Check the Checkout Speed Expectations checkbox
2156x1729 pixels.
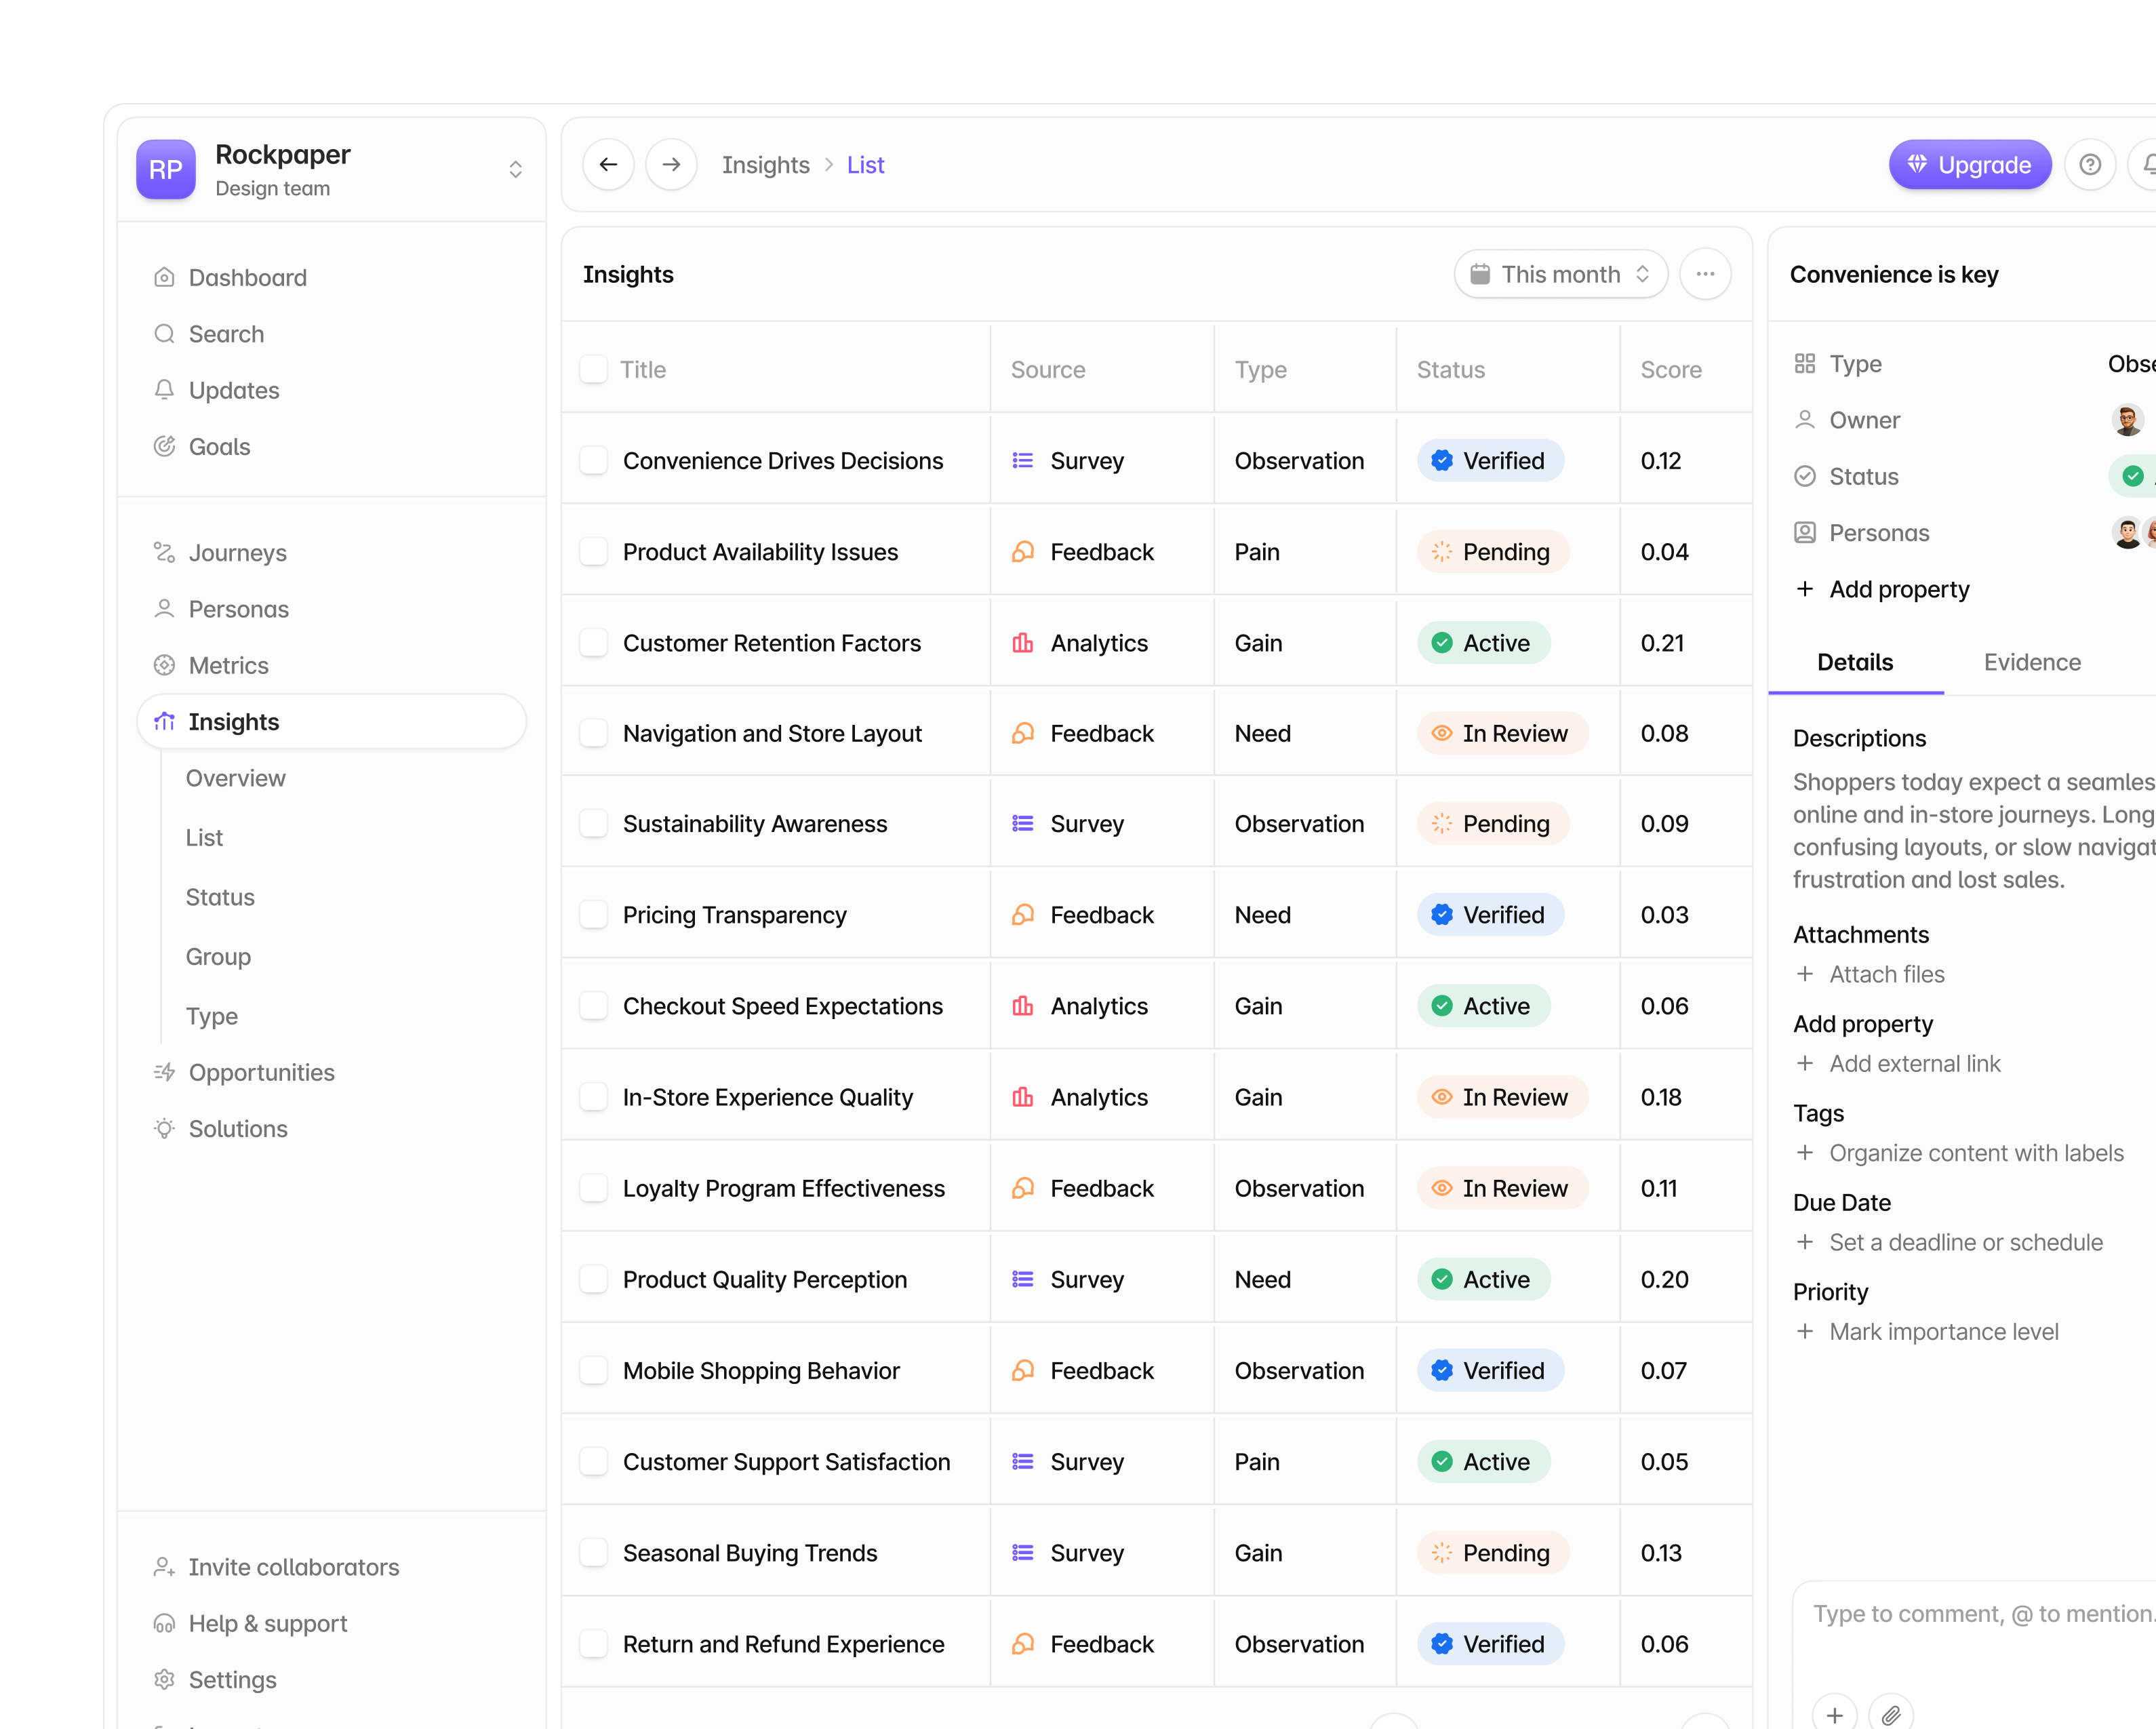tap(594, 1006)
